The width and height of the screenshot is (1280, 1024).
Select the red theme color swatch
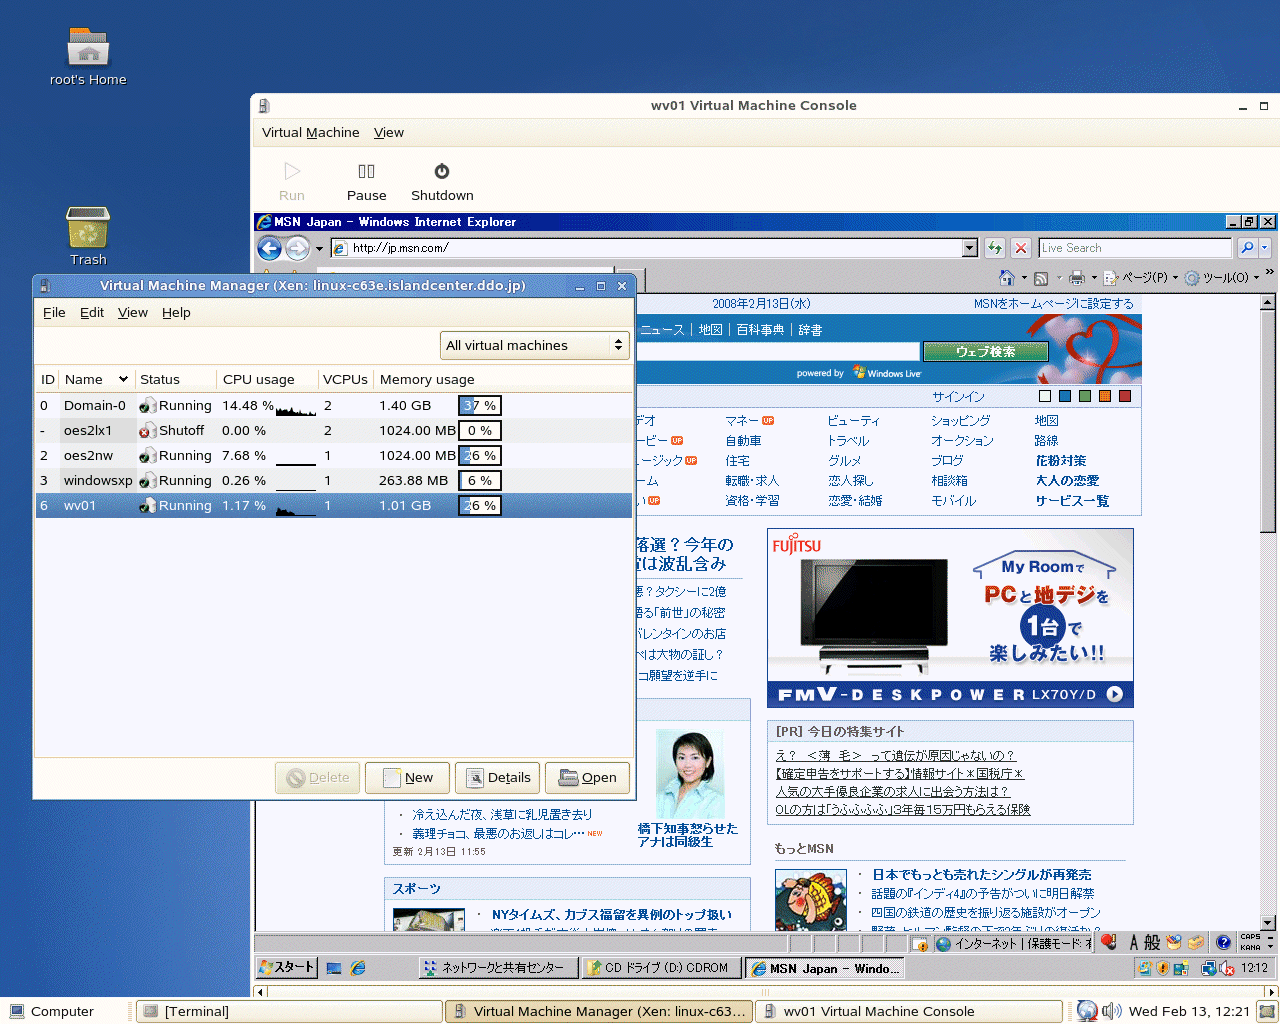click(1125, 397)
